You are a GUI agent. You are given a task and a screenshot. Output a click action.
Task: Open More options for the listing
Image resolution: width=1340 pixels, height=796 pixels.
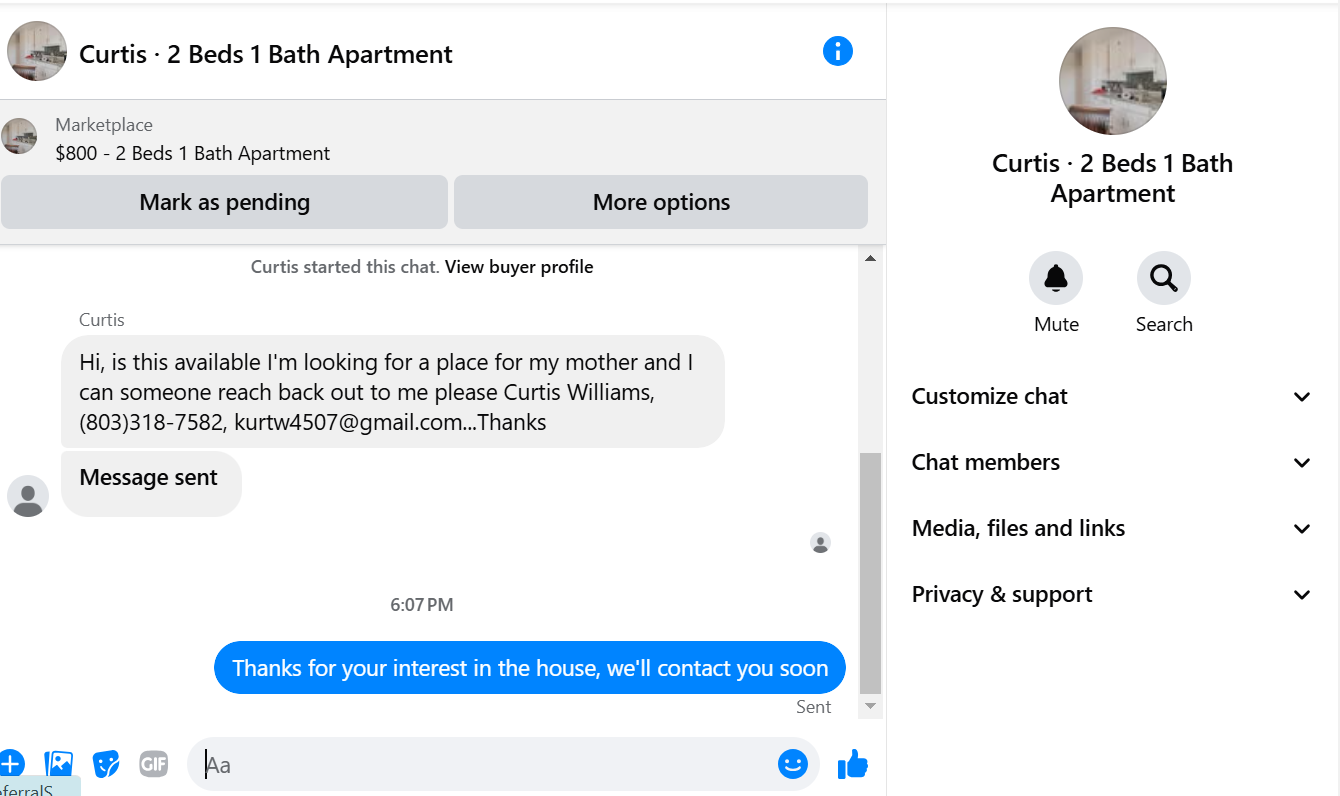click(x=661, y=202)
